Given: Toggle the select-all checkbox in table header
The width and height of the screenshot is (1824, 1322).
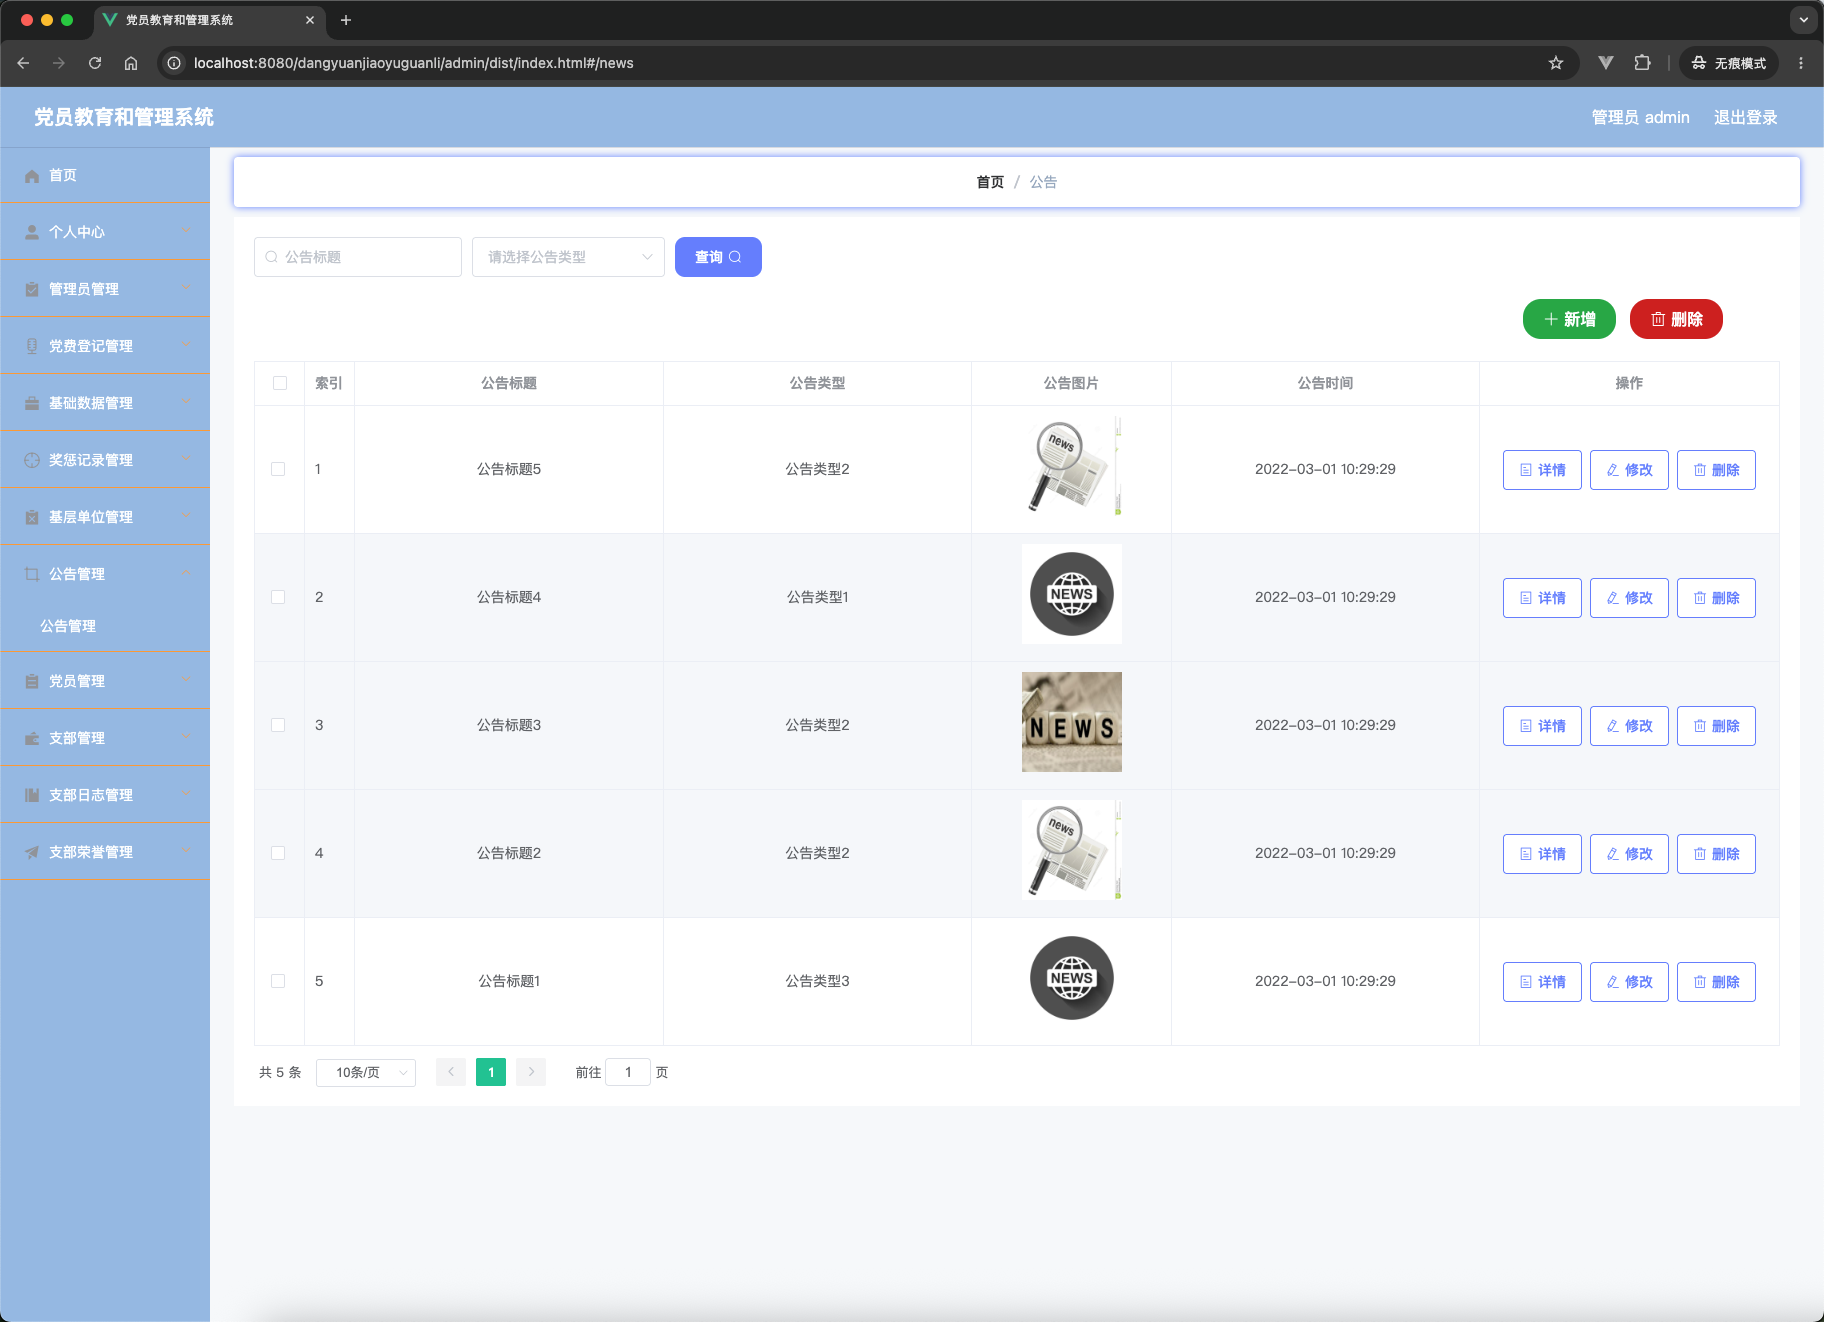Looking at the screenshot, I should pos(280,383).
